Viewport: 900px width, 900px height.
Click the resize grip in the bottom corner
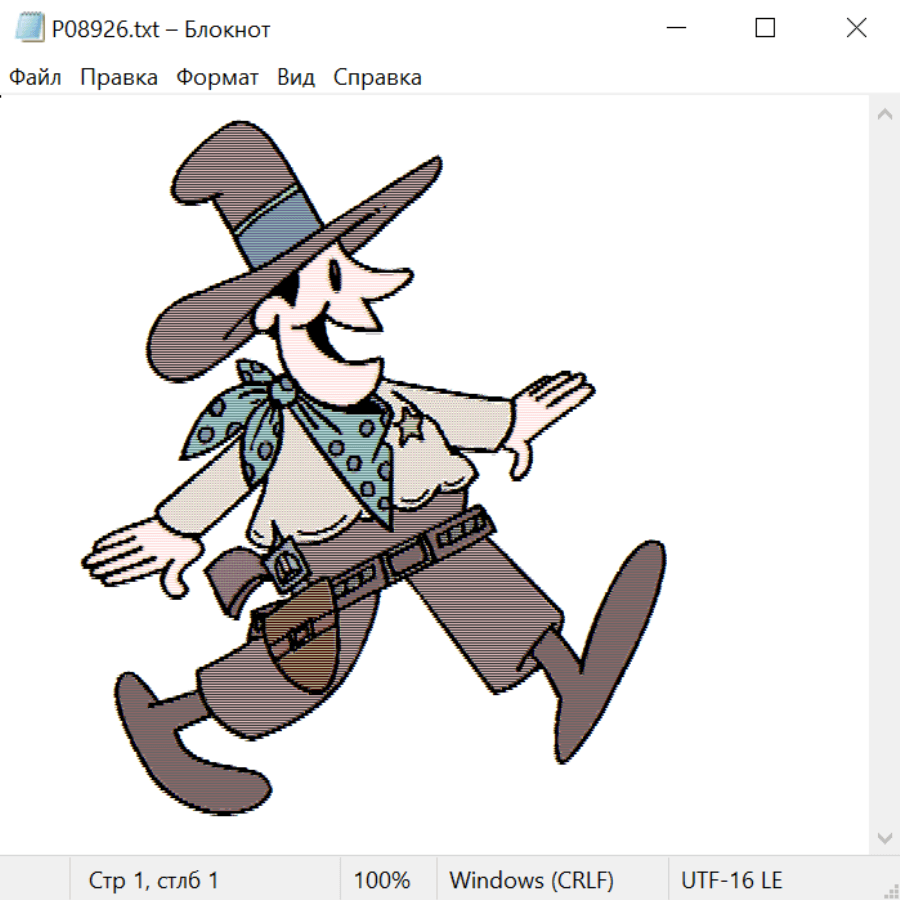pyautogui.click(x=890, y=890)
